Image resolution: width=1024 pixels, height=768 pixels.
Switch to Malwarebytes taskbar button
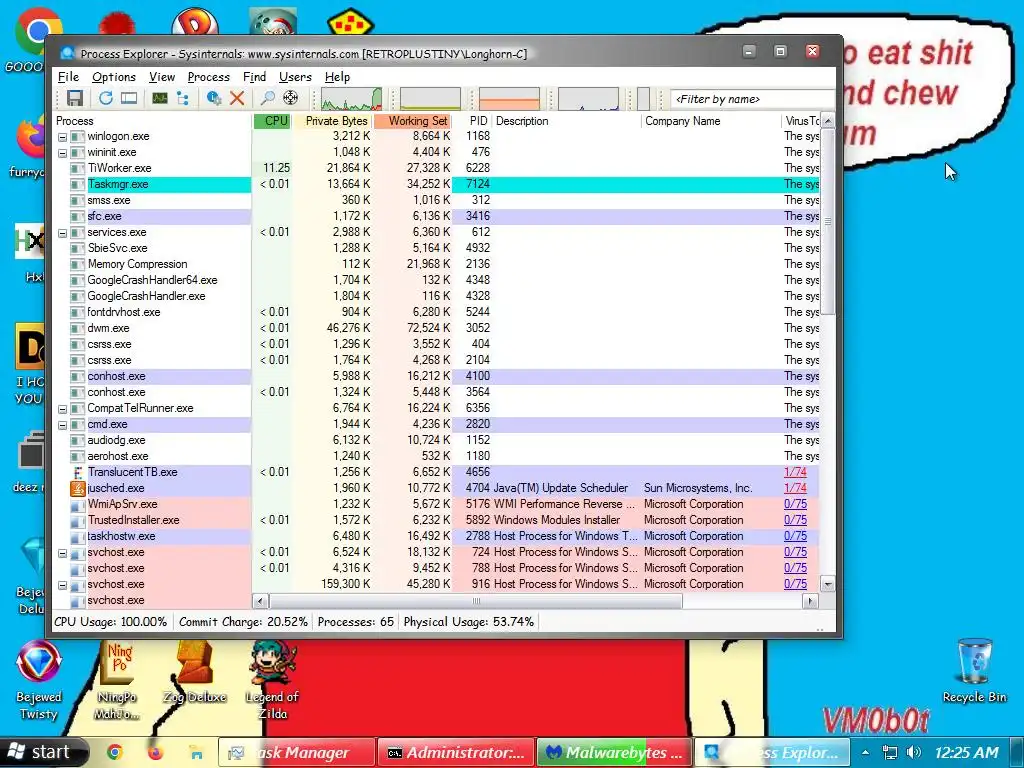(x=614, y=752)
